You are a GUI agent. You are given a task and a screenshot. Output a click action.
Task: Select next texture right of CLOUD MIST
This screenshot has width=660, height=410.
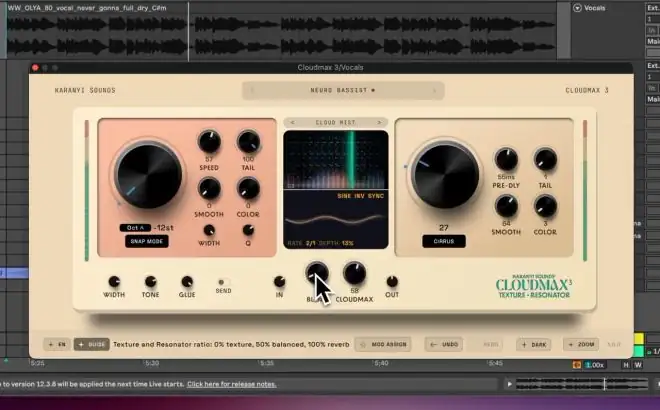pyautogui.click(x=379, y=122)
